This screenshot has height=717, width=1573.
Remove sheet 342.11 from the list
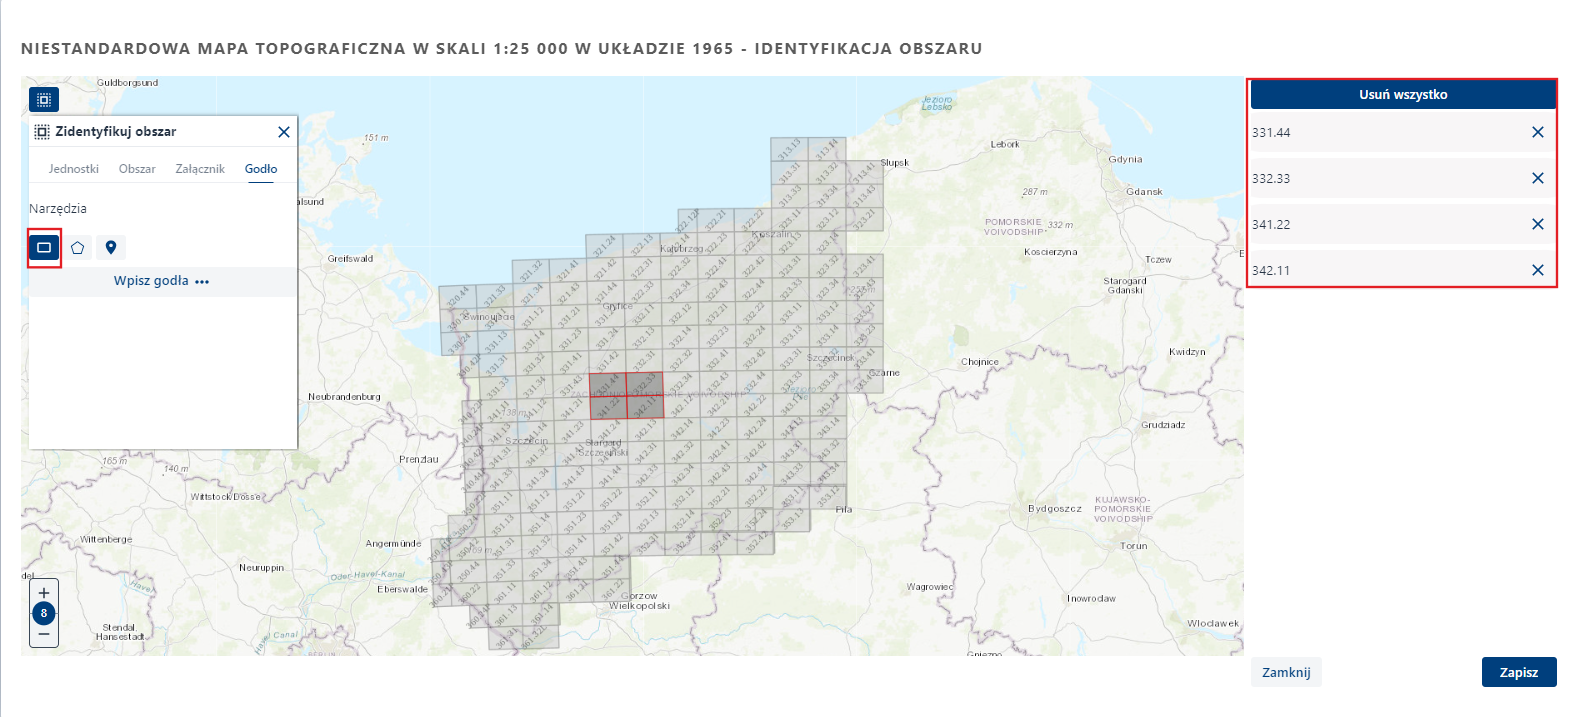tap(1538, 270)
